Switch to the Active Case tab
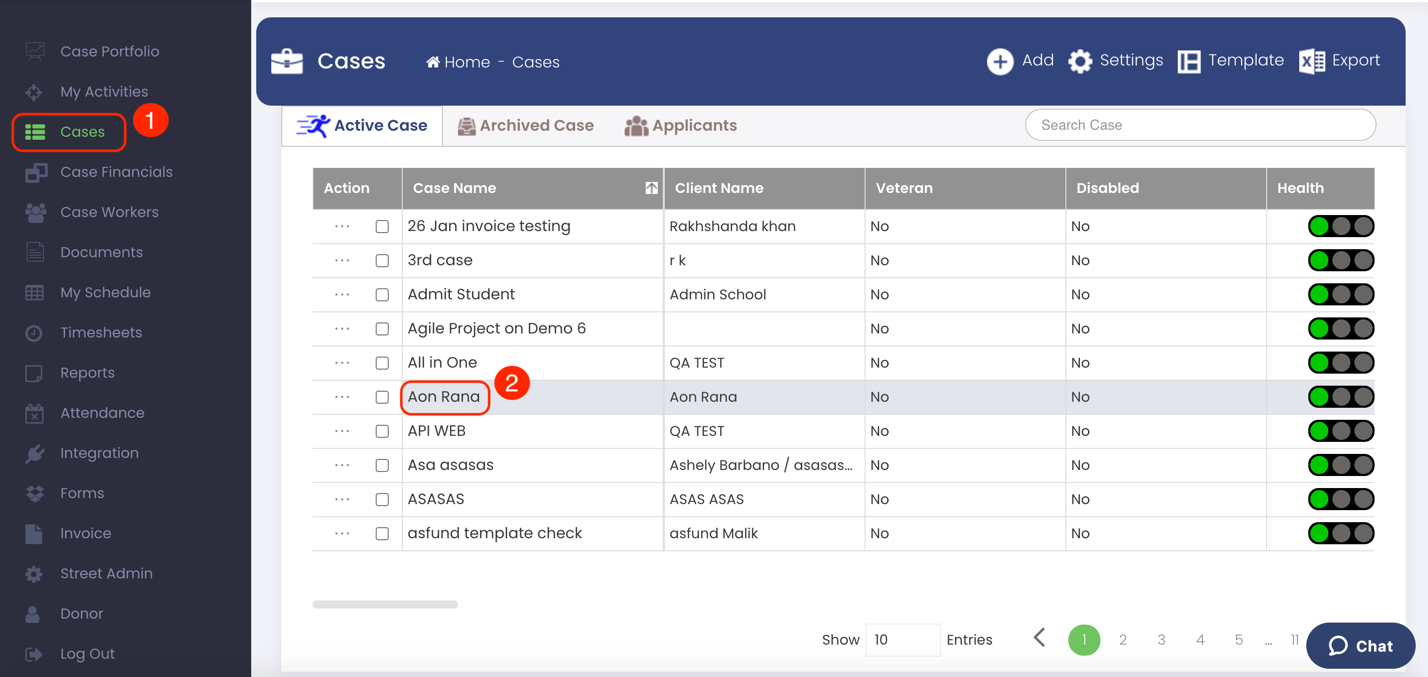 point(362,126)
